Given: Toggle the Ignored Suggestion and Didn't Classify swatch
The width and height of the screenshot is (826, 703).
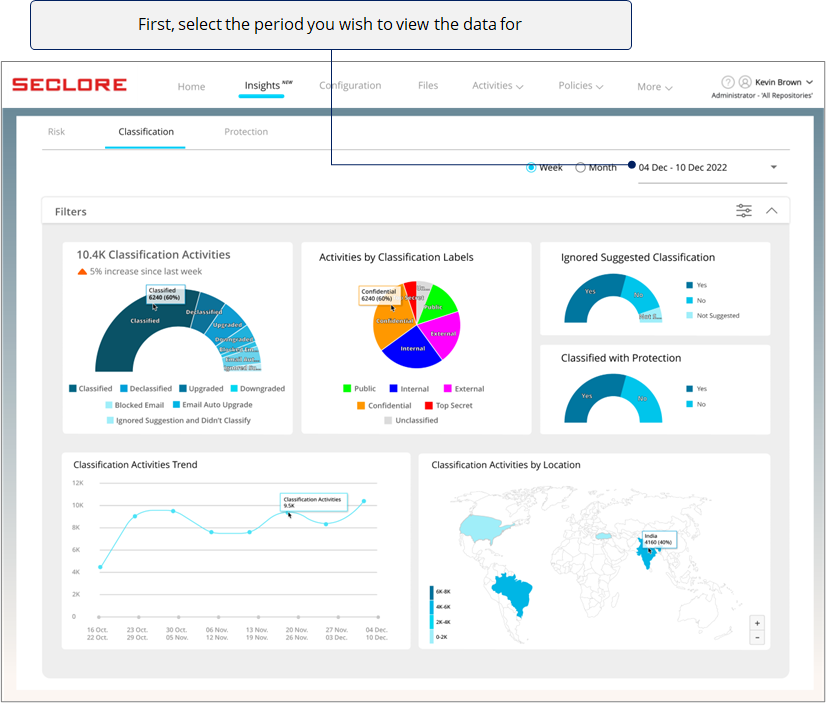Looking at the screenshot, I should tap(110, 420).
